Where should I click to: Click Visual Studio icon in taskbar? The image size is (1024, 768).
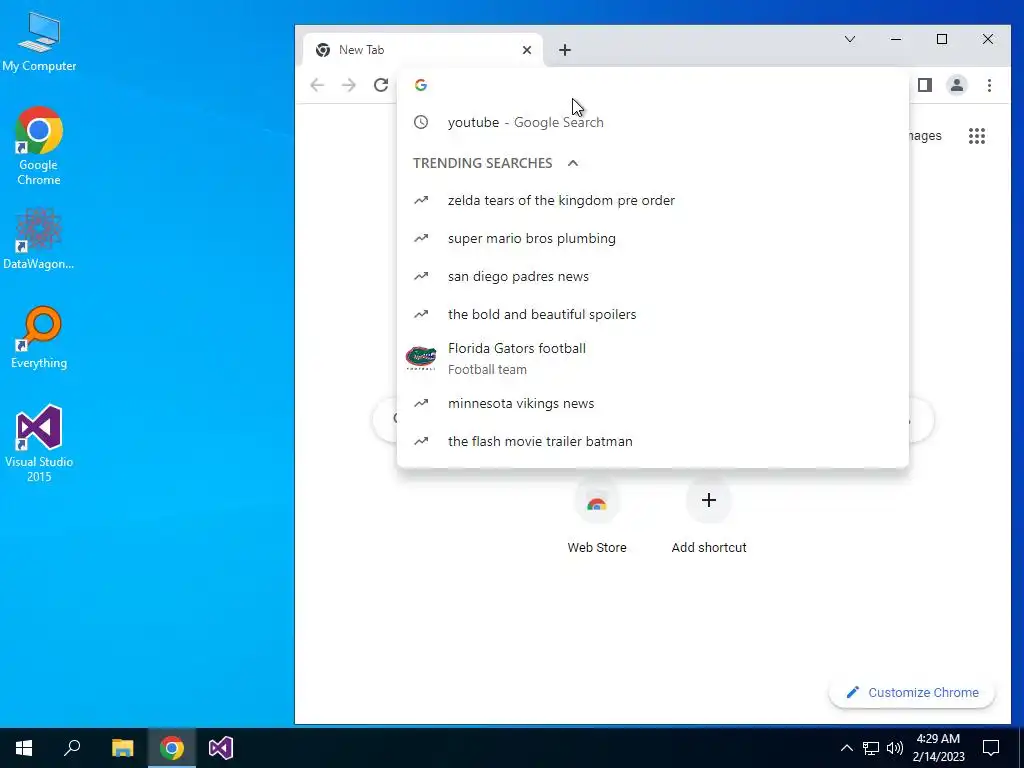click(221, 748)
